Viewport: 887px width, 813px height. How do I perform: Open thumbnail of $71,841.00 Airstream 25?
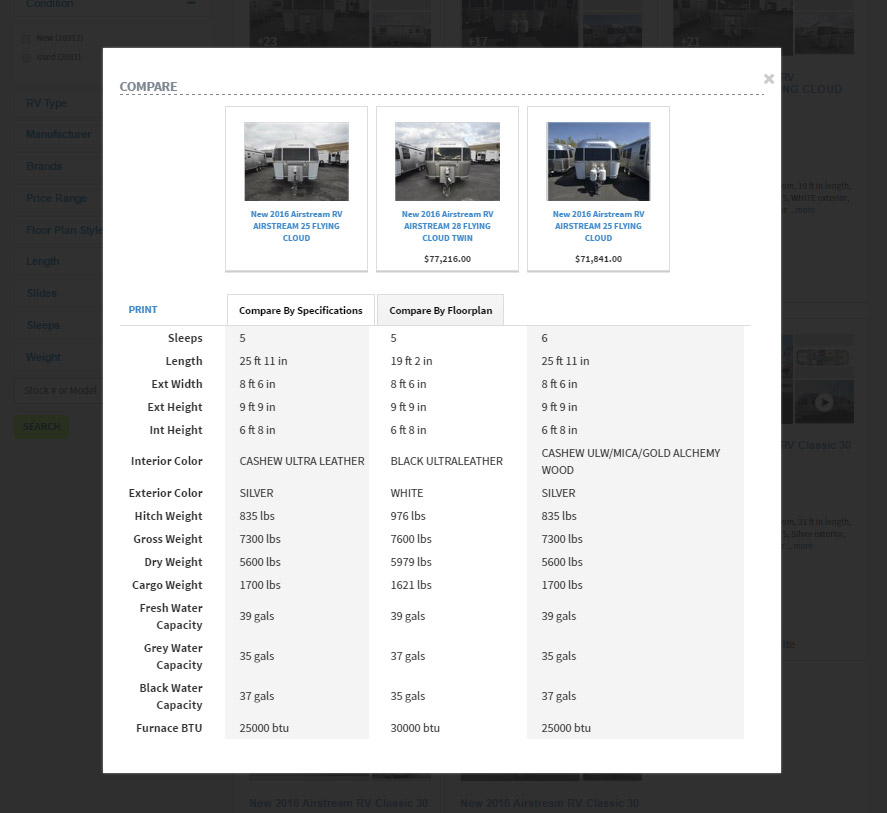[x=598, y=161]
